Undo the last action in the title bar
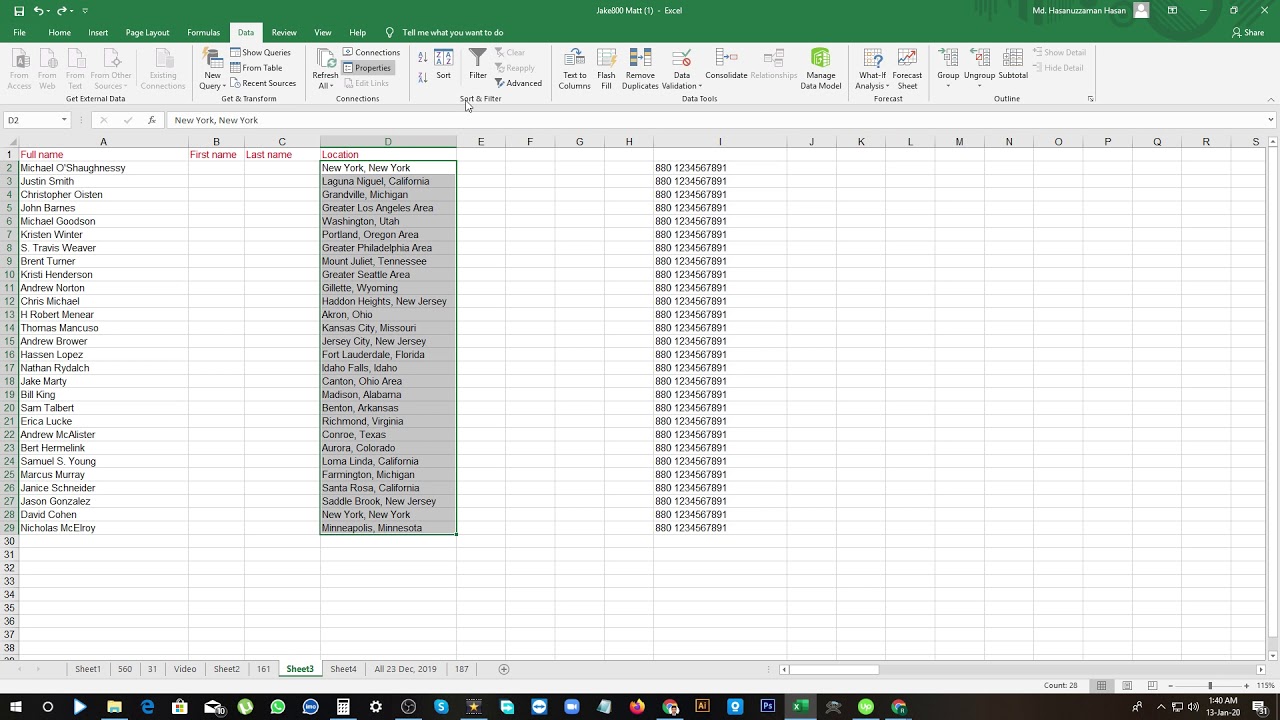 39,10
